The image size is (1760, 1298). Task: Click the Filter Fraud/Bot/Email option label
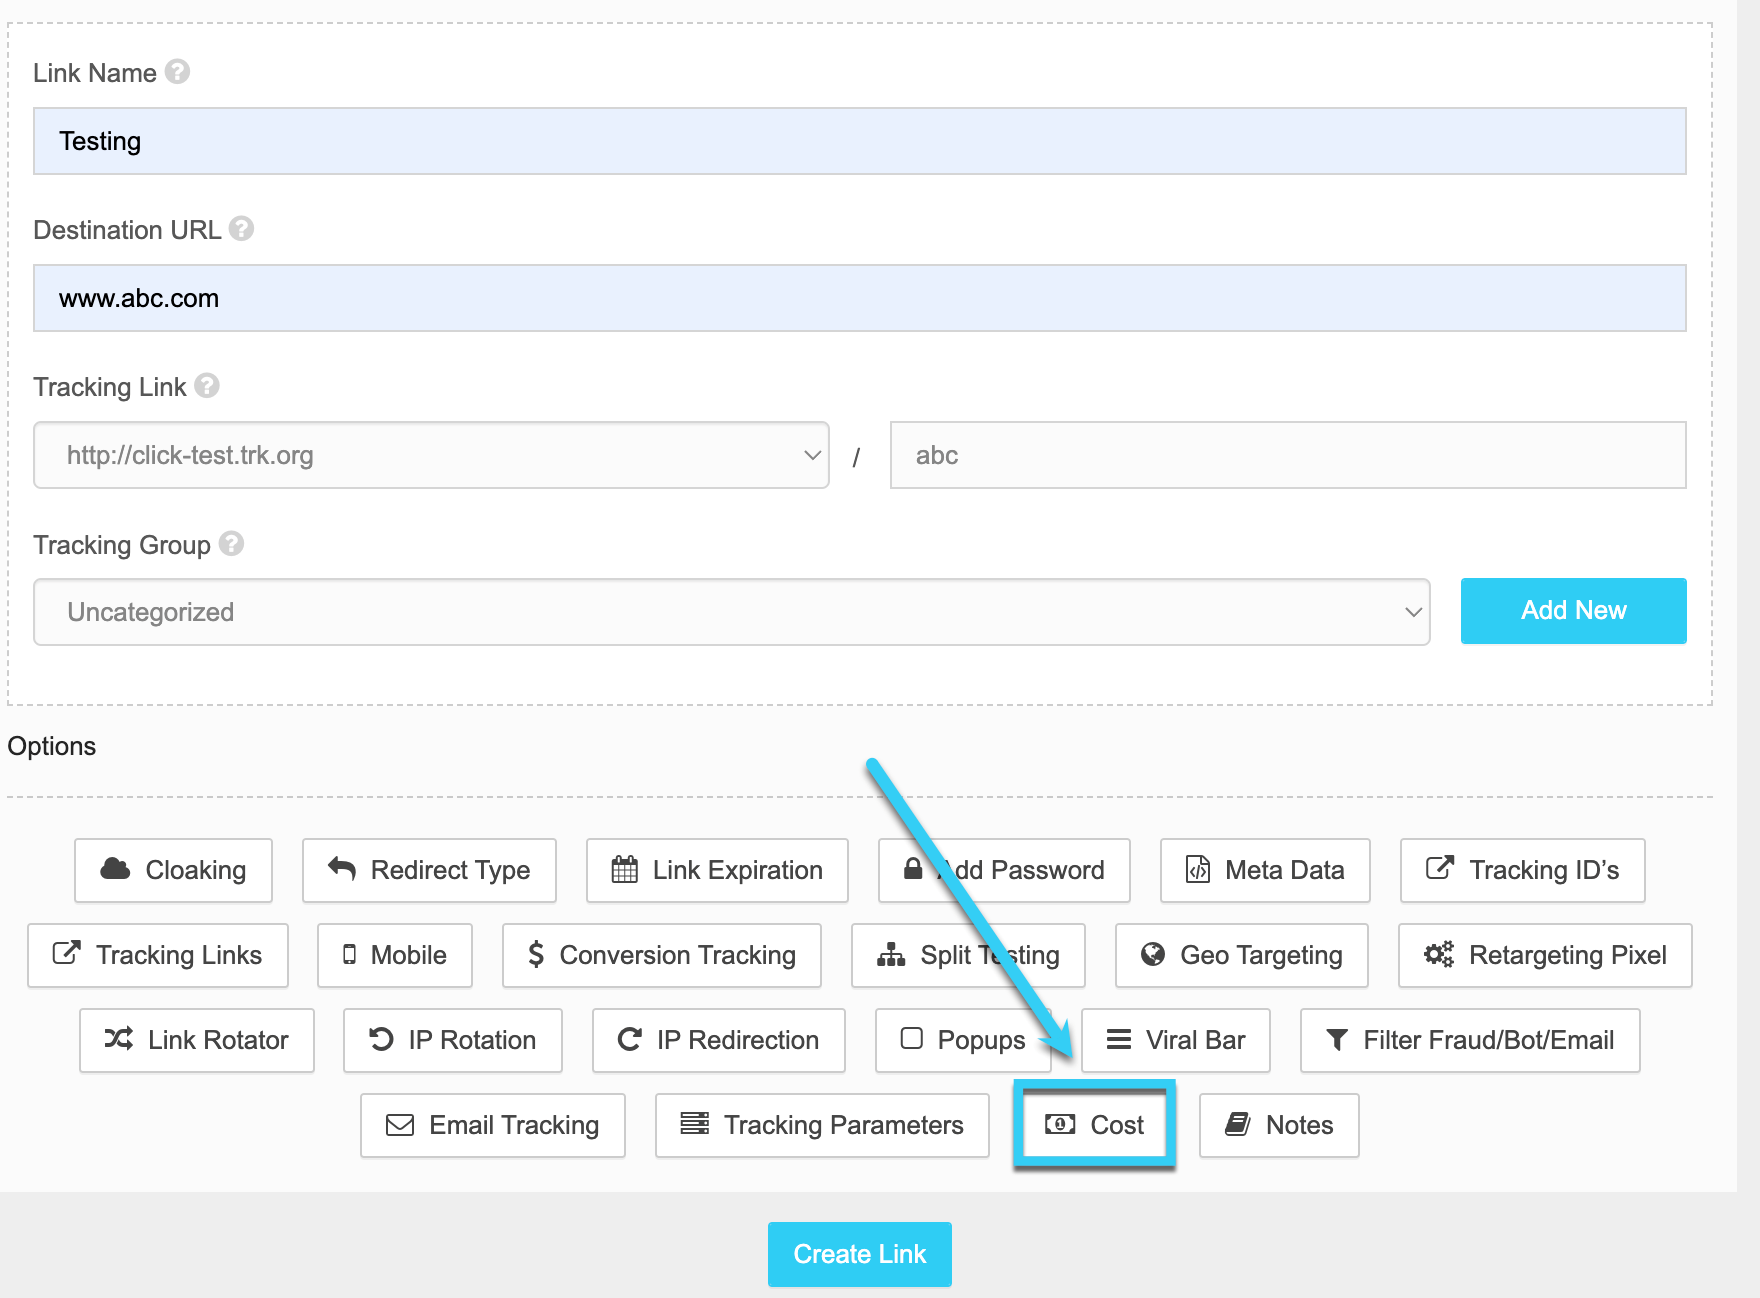point(1489,1040)
